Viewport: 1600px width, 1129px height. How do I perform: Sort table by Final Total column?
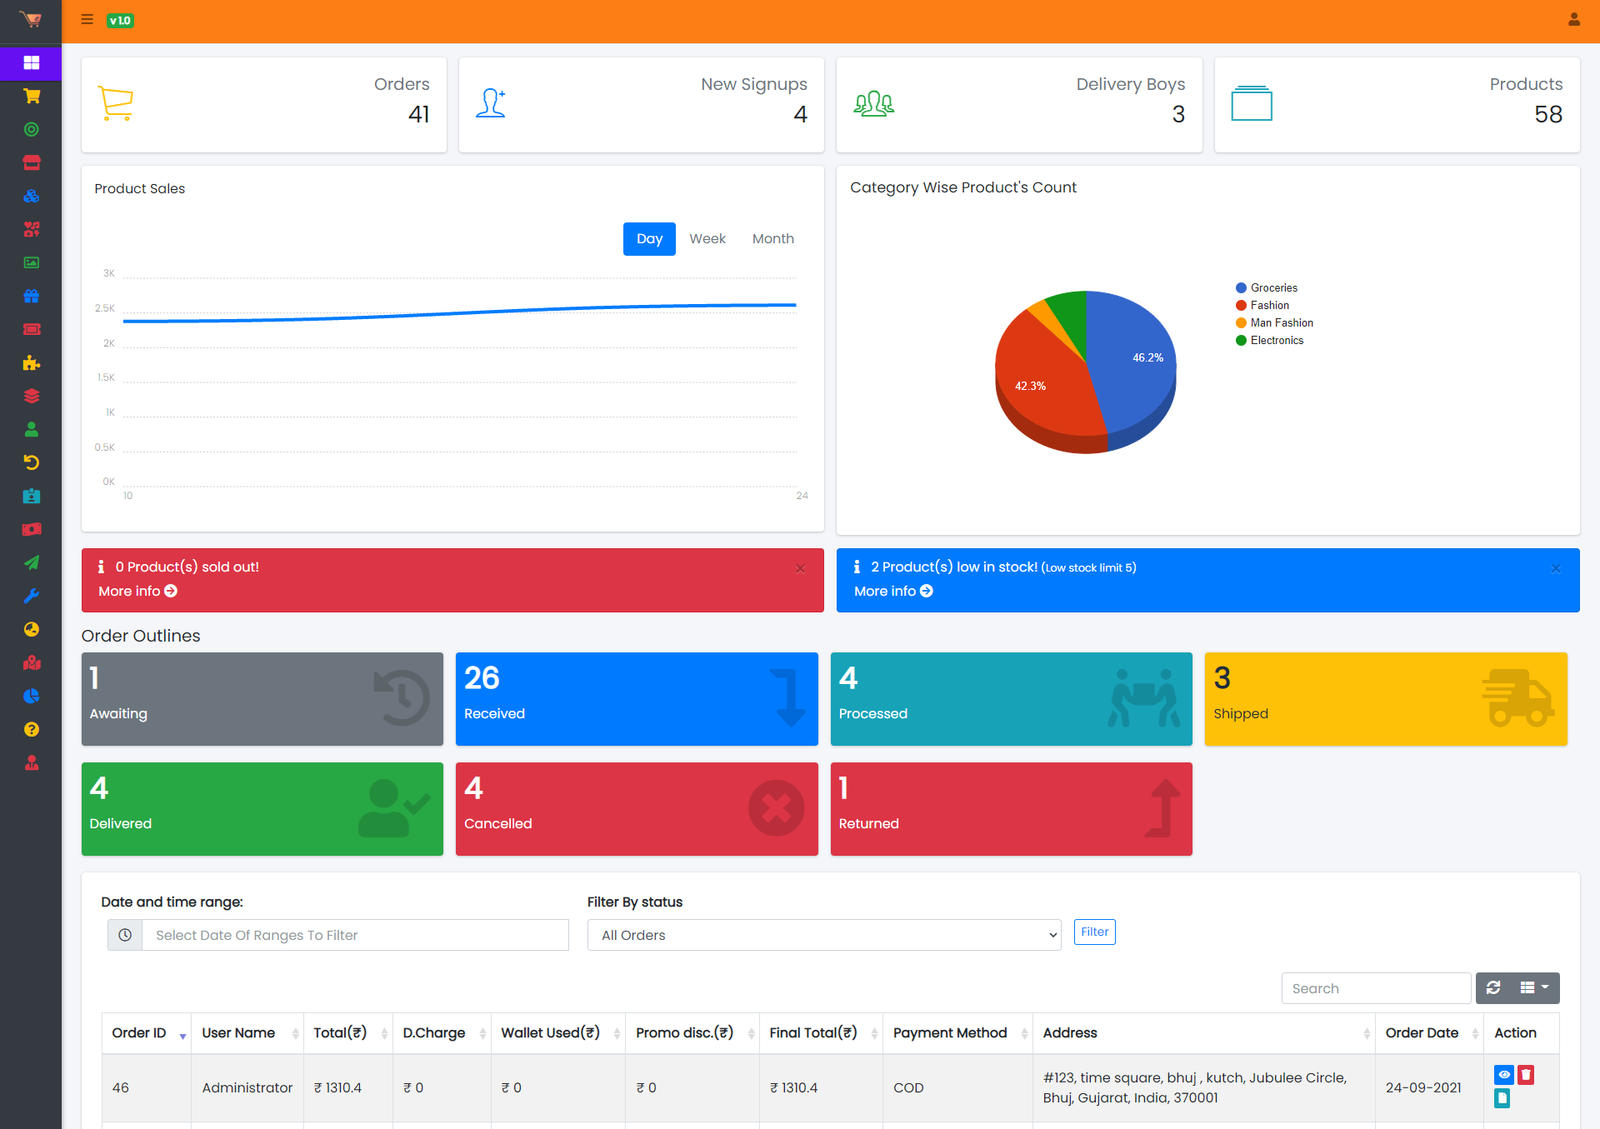coord(821,1033)
